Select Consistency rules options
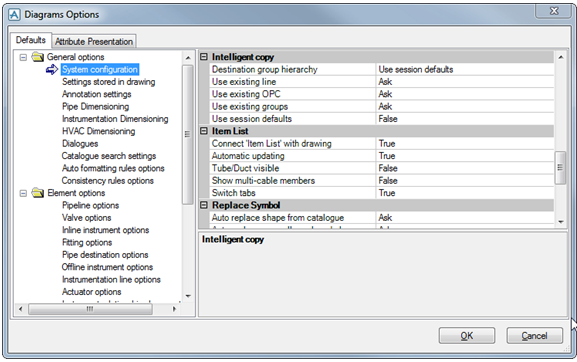The height and width of the screenshot is (362, 577). (x=108, y=181)
